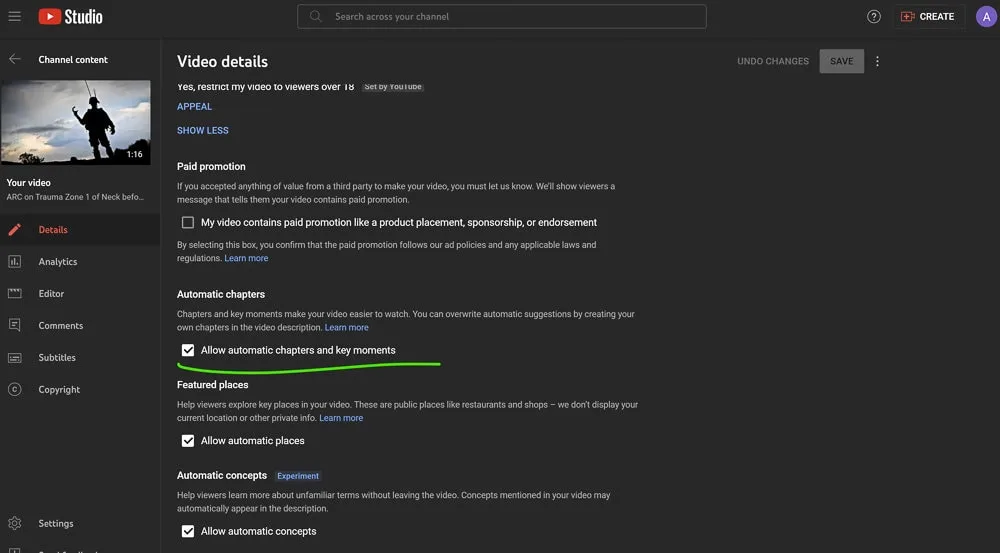The height and width of the screenshot is (553, 1000).
Task: Click the Analytics bar chart icon
Action: point(15,262)
